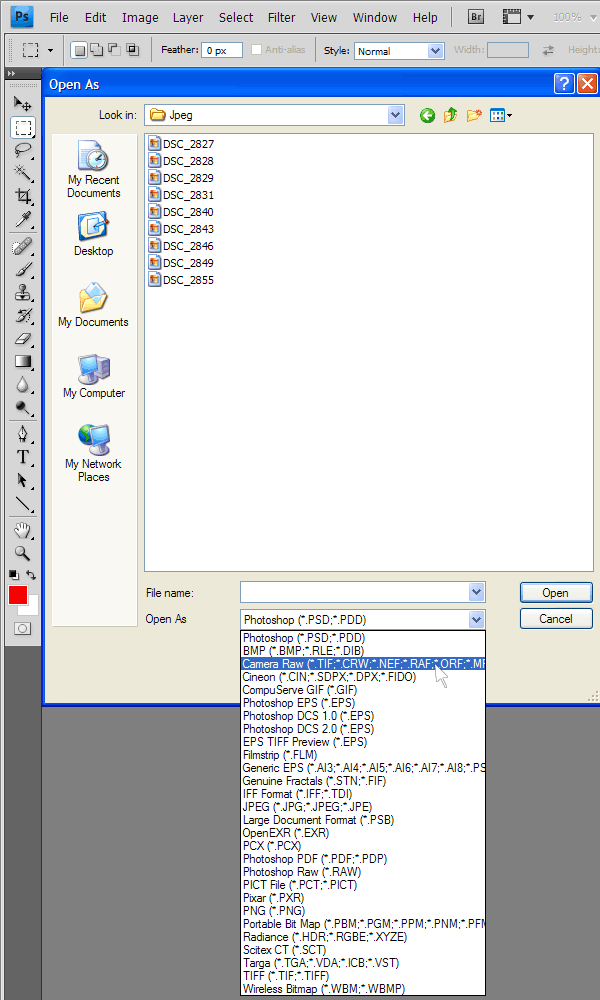Viewport: 600px width, 1000px height.
Task: Enable Intersect with selection mode
Action: (132, 50)
